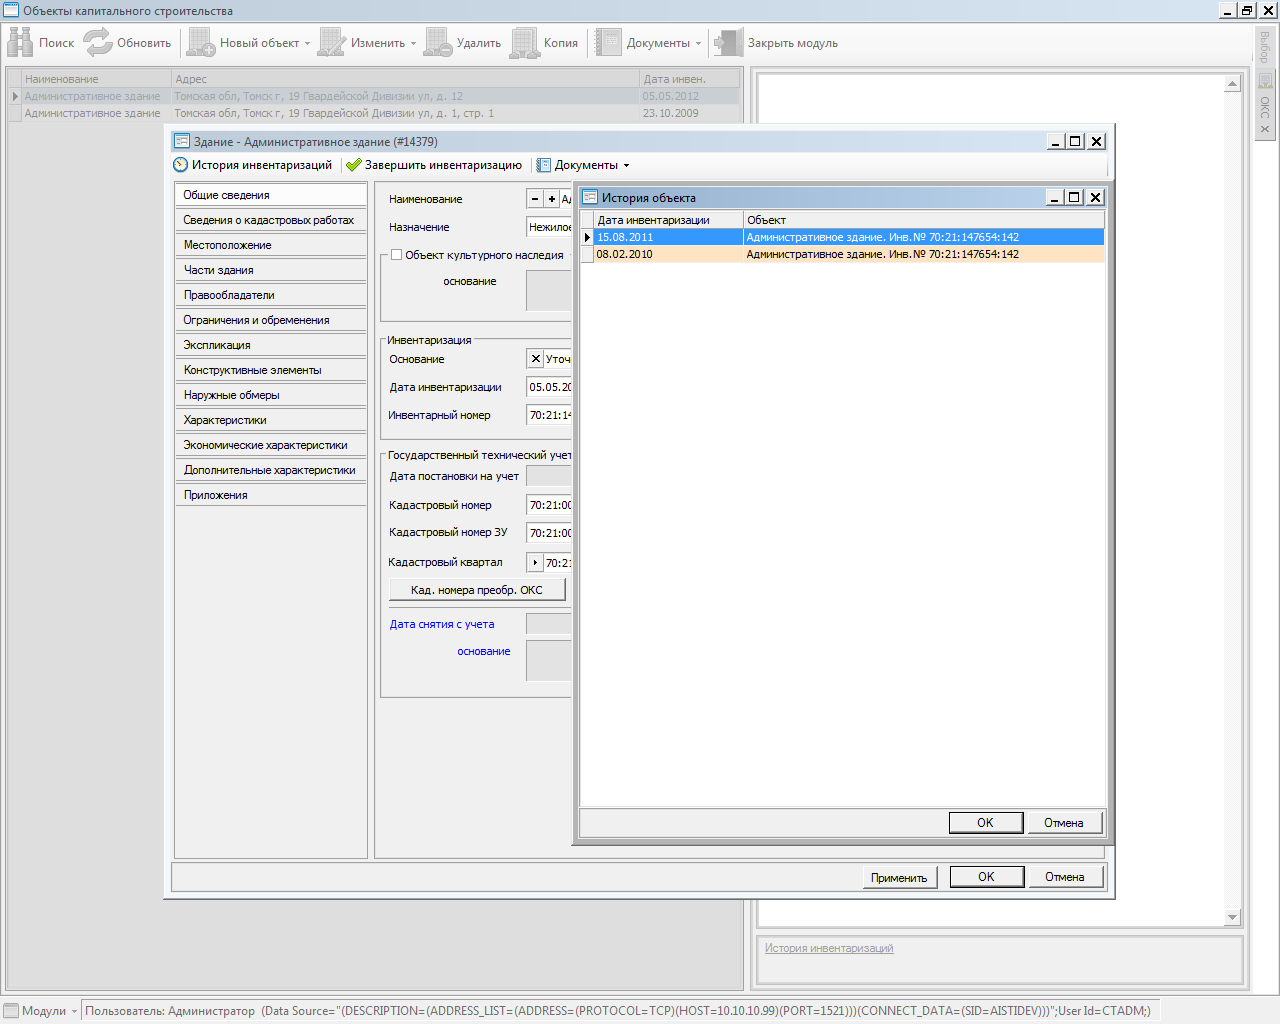Open История инвентаризаций clock icon
The image size is (1280, 1024).
coord(181,165)
